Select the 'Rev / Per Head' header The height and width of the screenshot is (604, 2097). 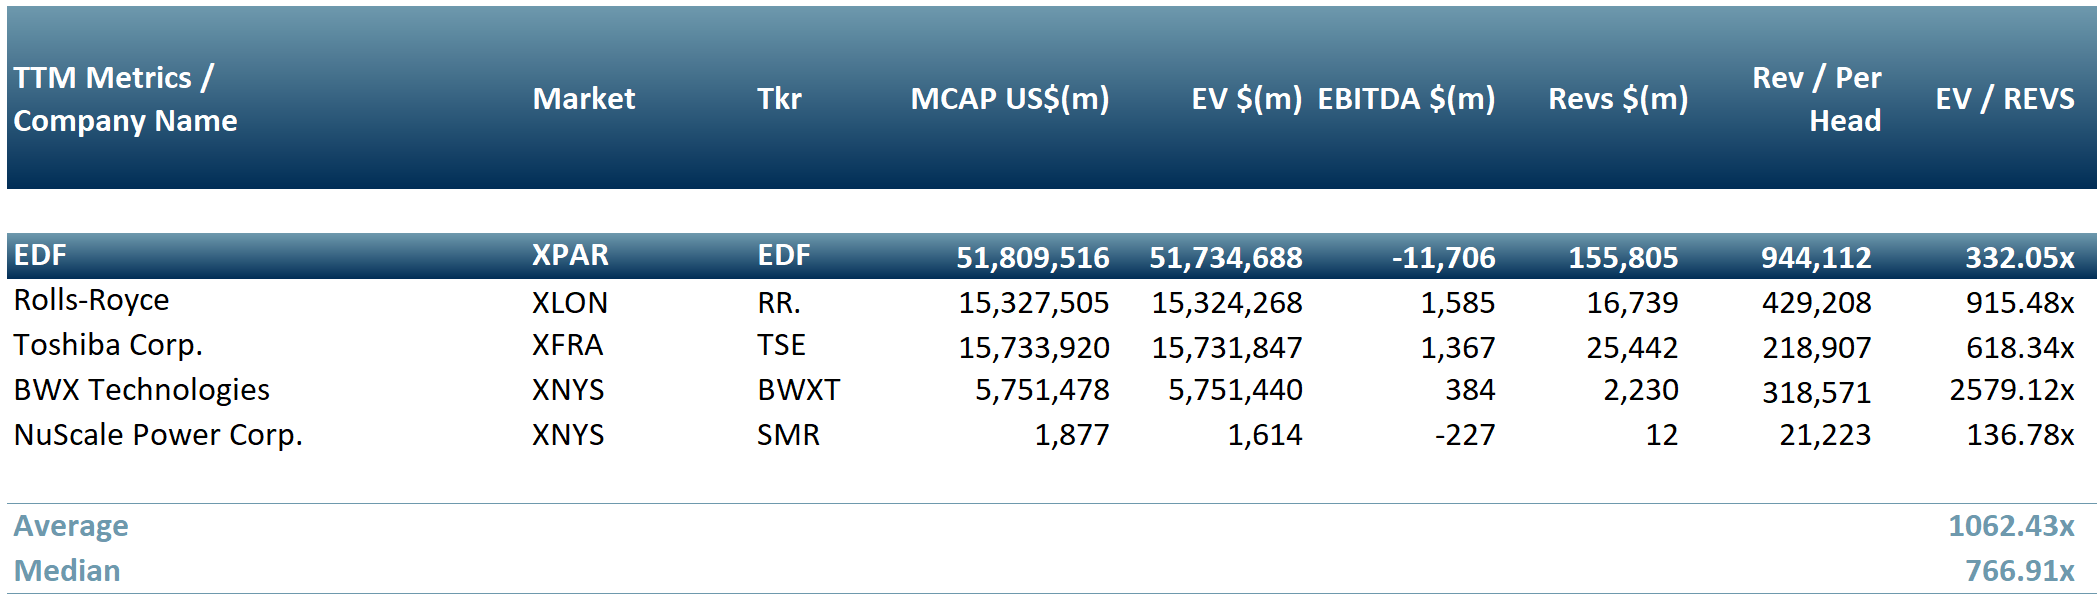click(x=1817, y=99)
